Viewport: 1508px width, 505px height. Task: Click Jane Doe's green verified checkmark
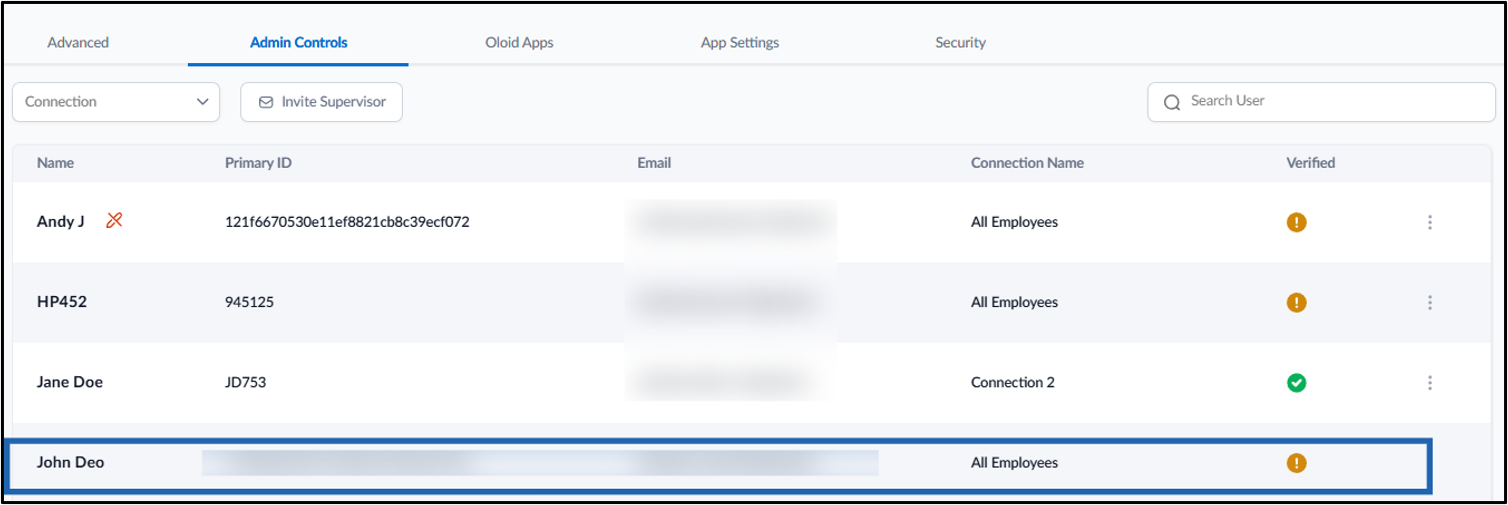click(1296, 382)
